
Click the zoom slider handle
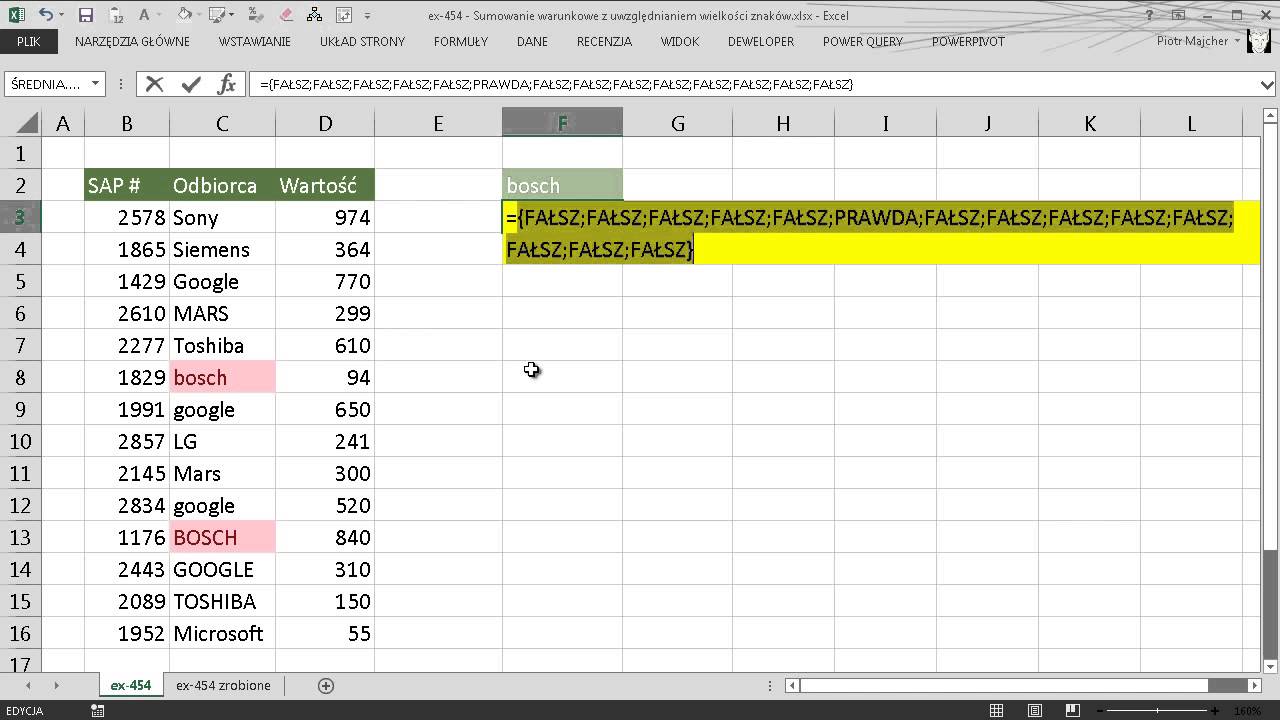[x=1157, y=711]
